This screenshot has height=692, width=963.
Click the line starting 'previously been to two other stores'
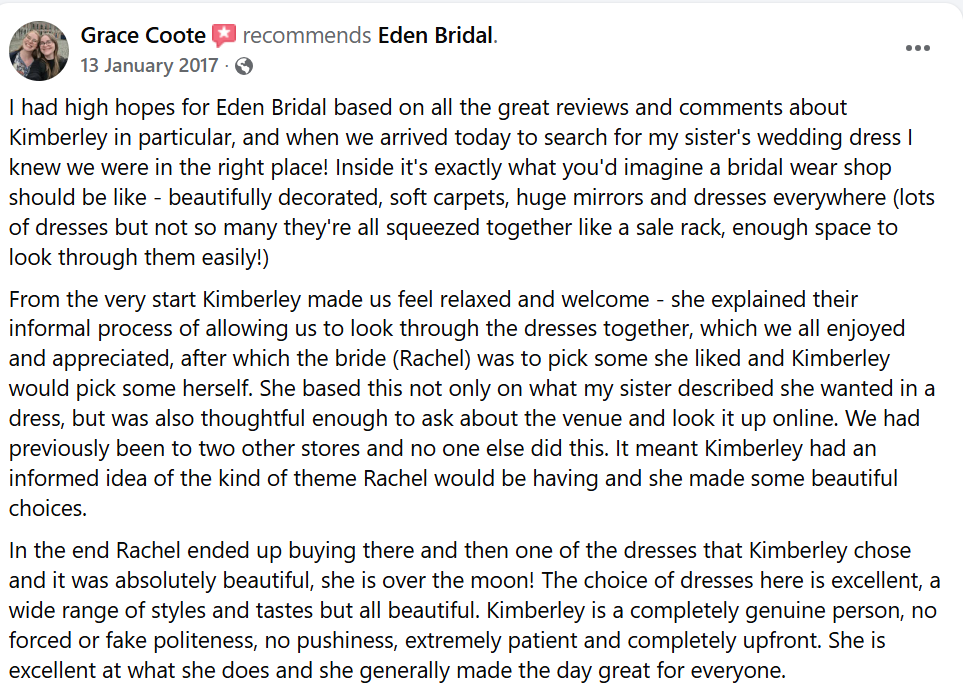[442, 449]
